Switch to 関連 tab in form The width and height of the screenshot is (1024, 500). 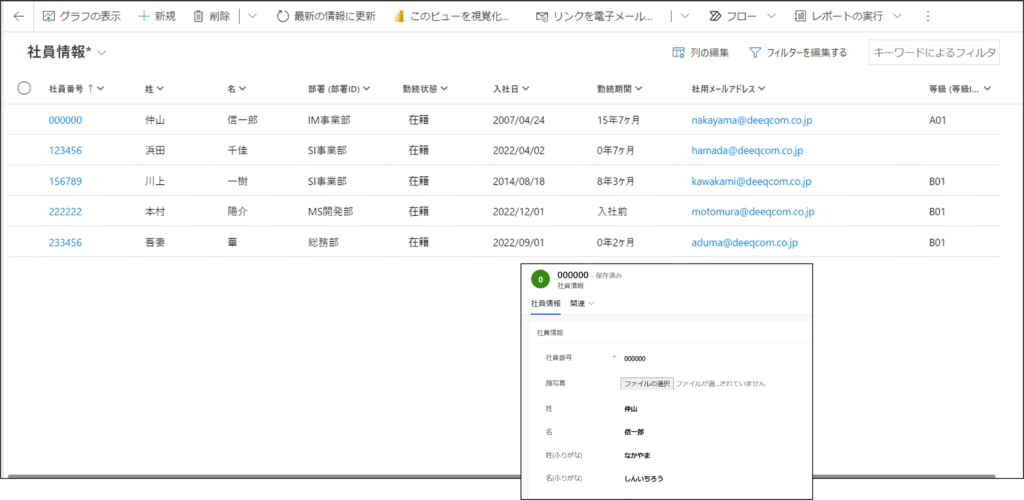(x=582, y=303)
